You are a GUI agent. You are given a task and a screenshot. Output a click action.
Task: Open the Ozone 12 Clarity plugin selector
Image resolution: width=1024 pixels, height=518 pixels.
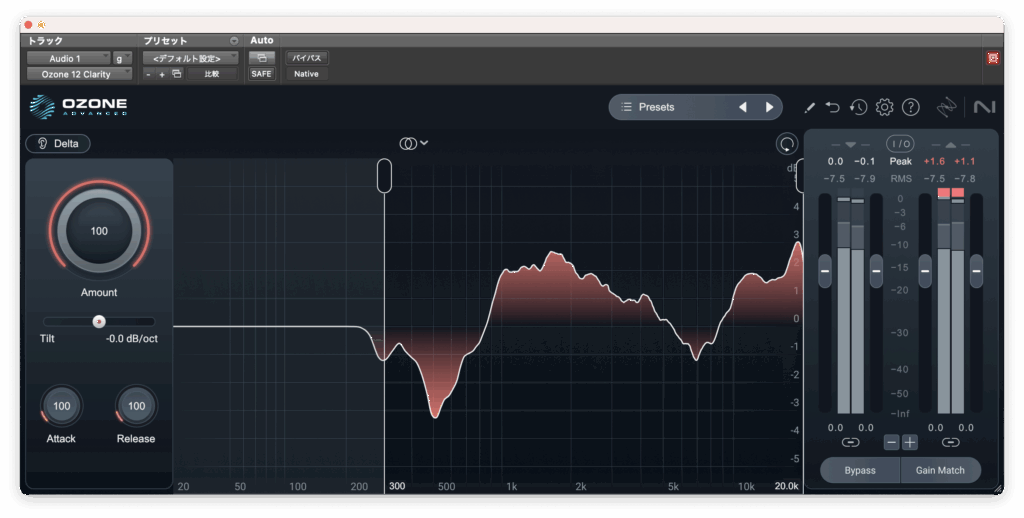pyautogui.click(x=78, y=74)
